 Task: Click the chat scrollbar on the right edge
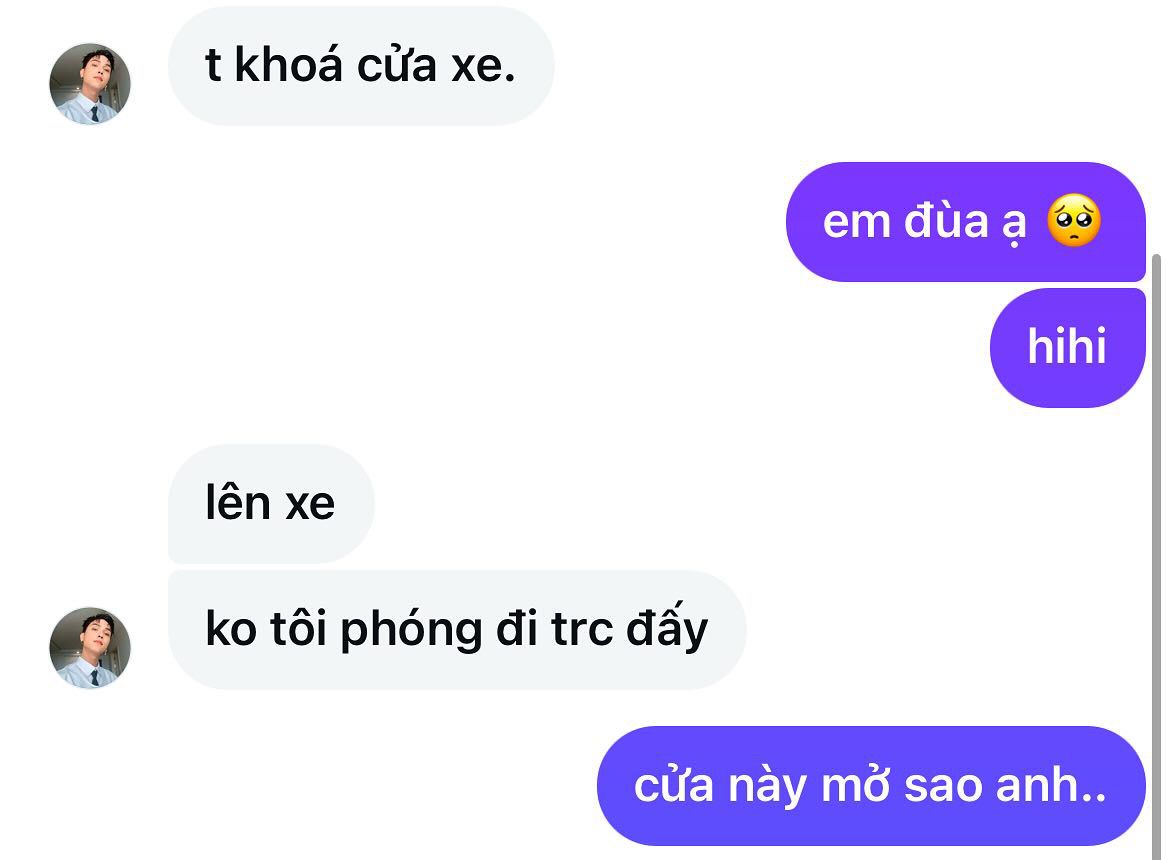click(x=1157, y=556)
